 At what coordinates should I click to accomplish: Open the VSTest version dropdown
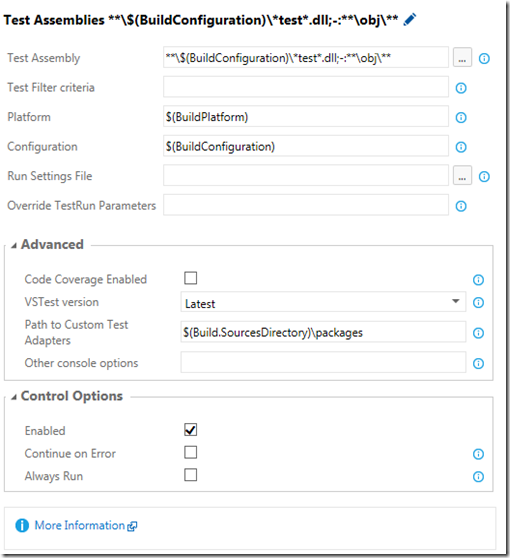[x=323, y=302]
